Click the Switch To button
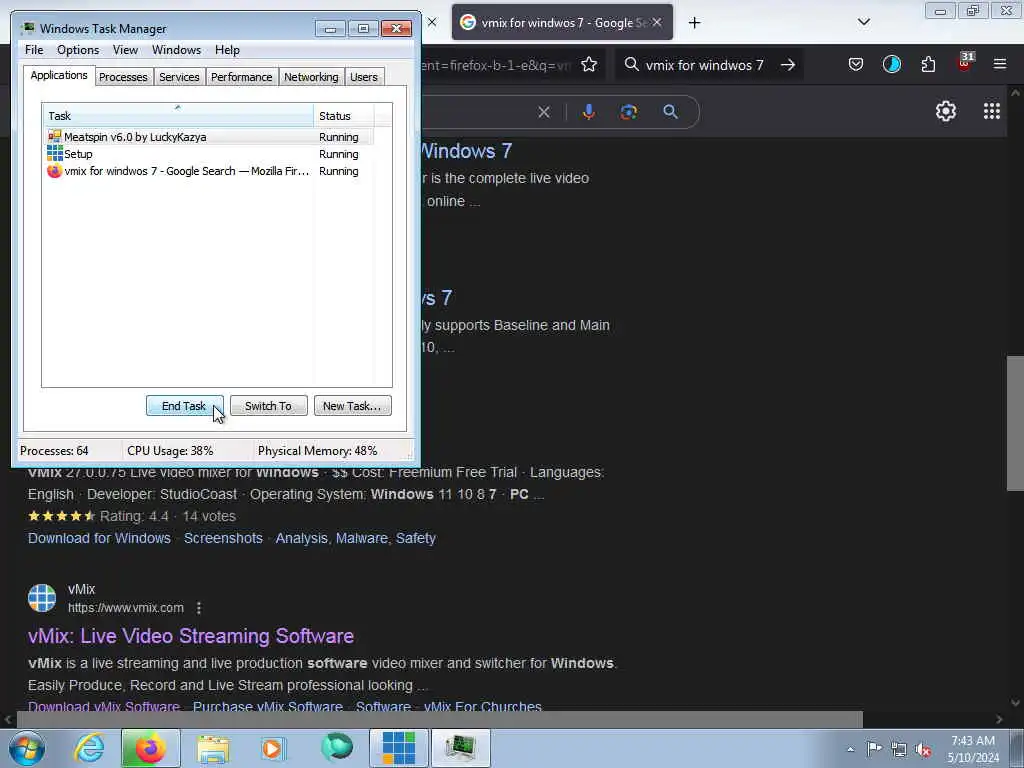This screenshot has height=768, width=1024. (268, 406)
